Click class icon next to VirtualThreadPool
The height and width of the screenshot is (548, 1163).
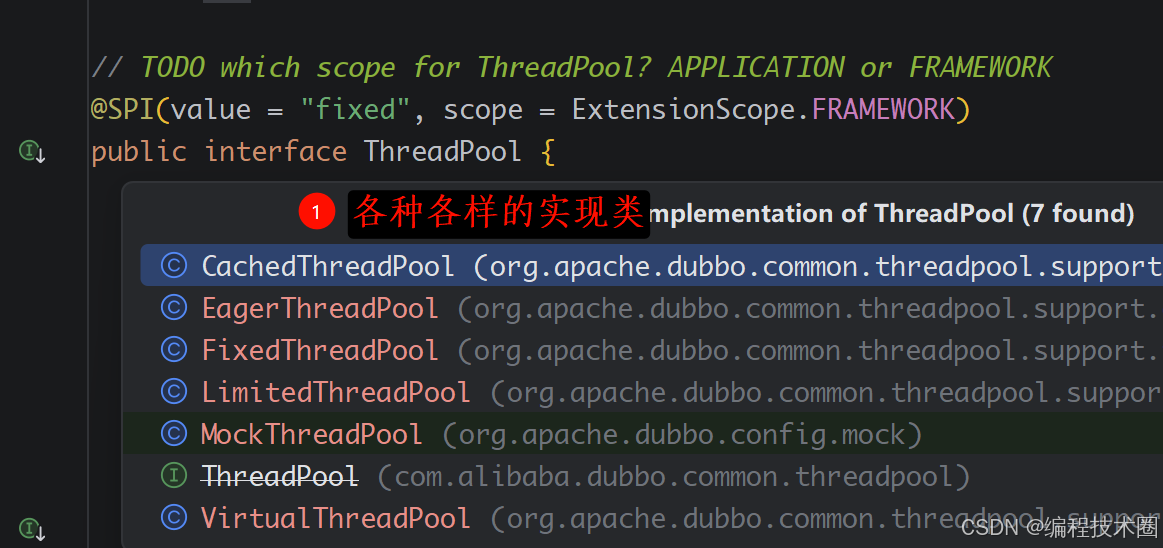point(174,518)
